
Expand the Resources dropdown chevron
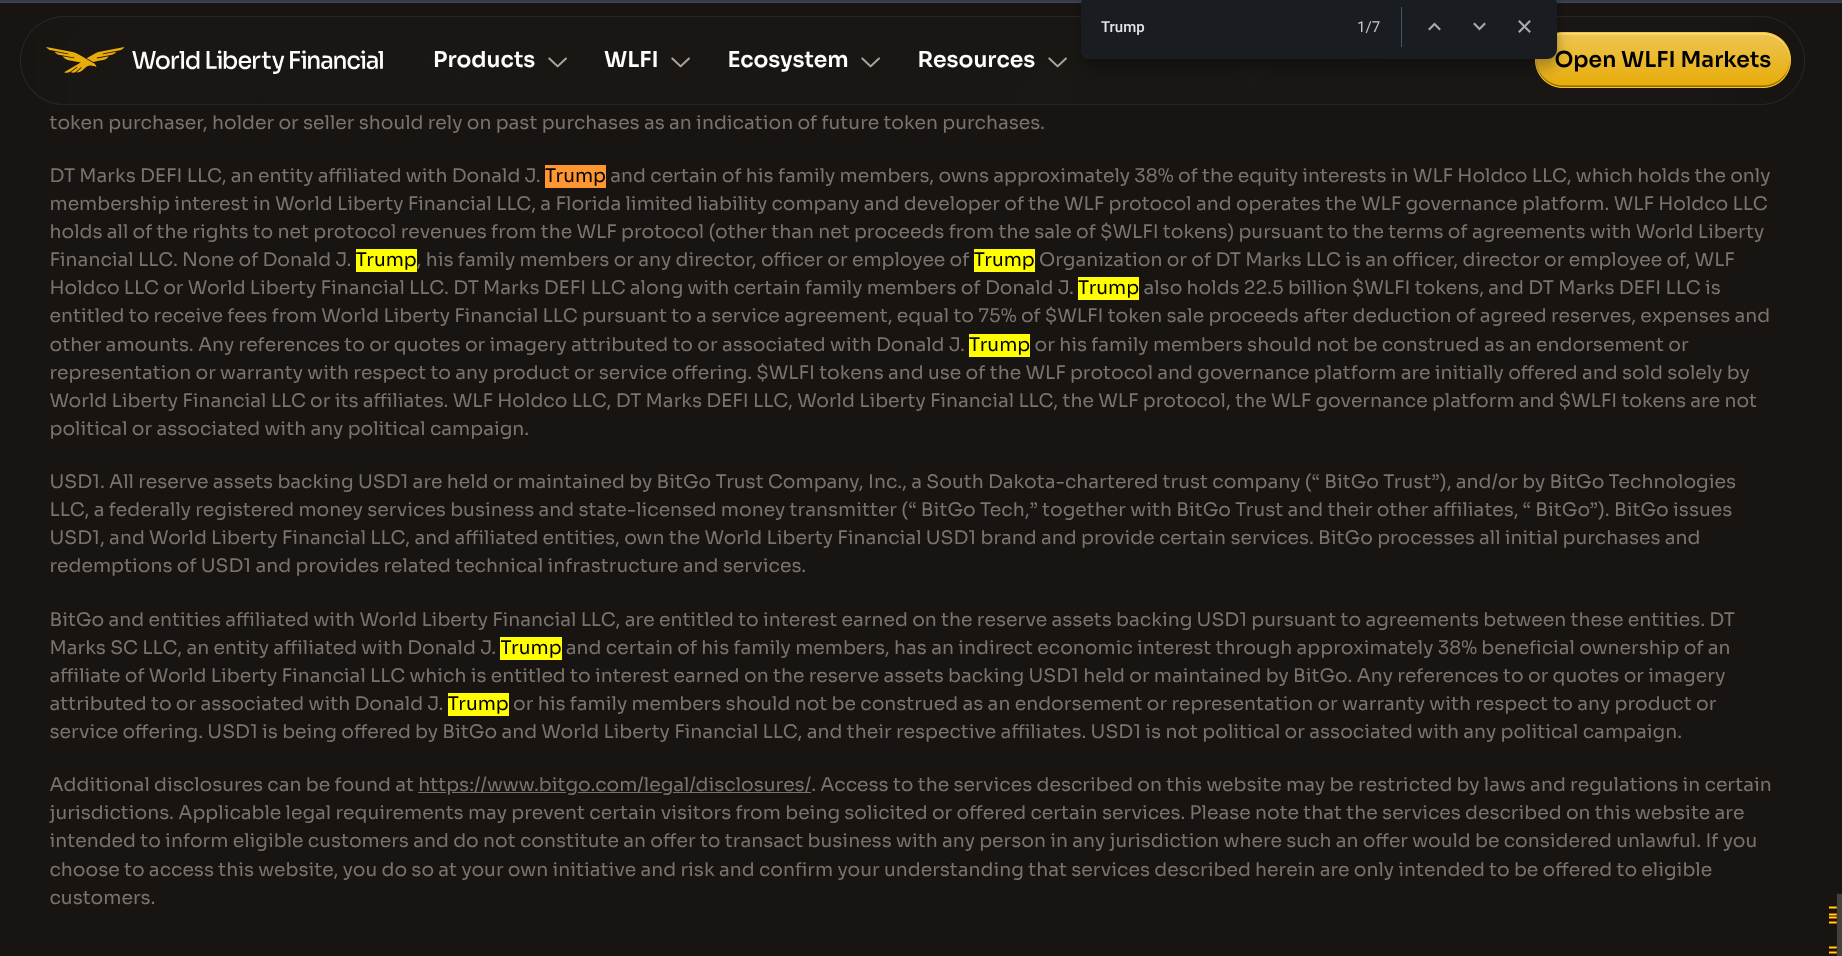[x=1058, y=62]
